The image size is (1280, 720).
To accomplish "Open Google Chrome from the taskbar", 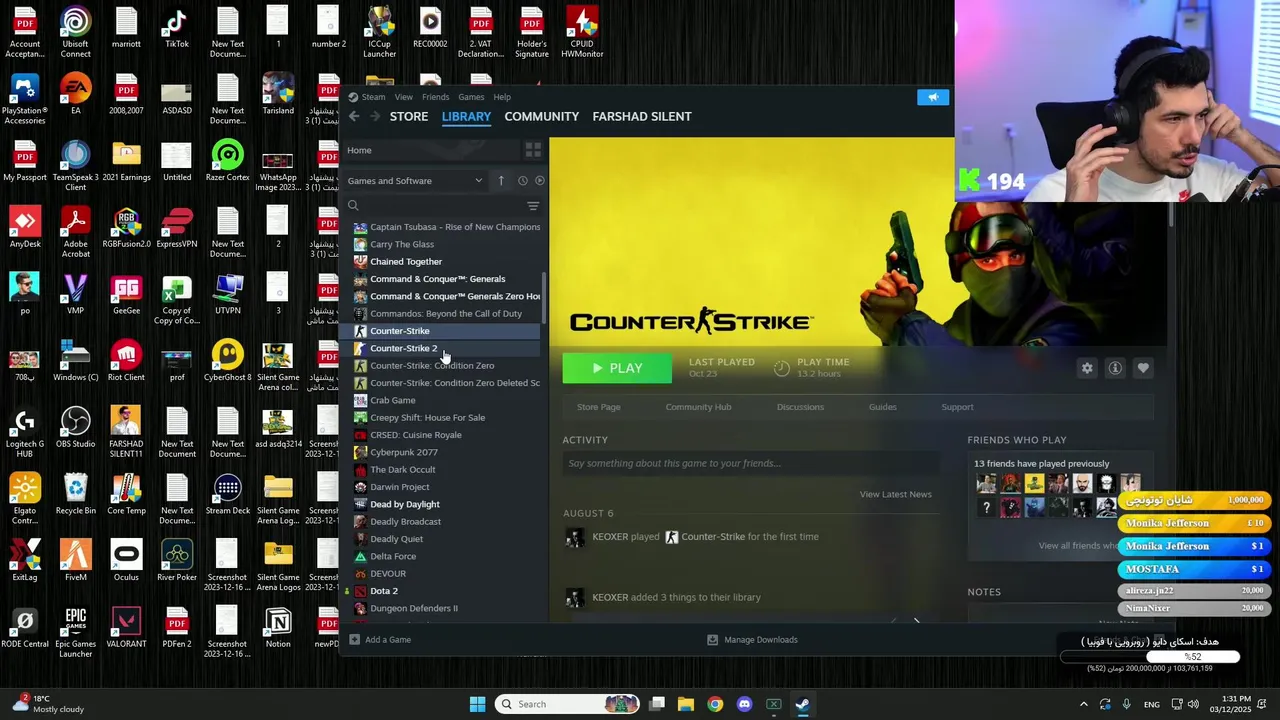I will click(x=715, y=704).
